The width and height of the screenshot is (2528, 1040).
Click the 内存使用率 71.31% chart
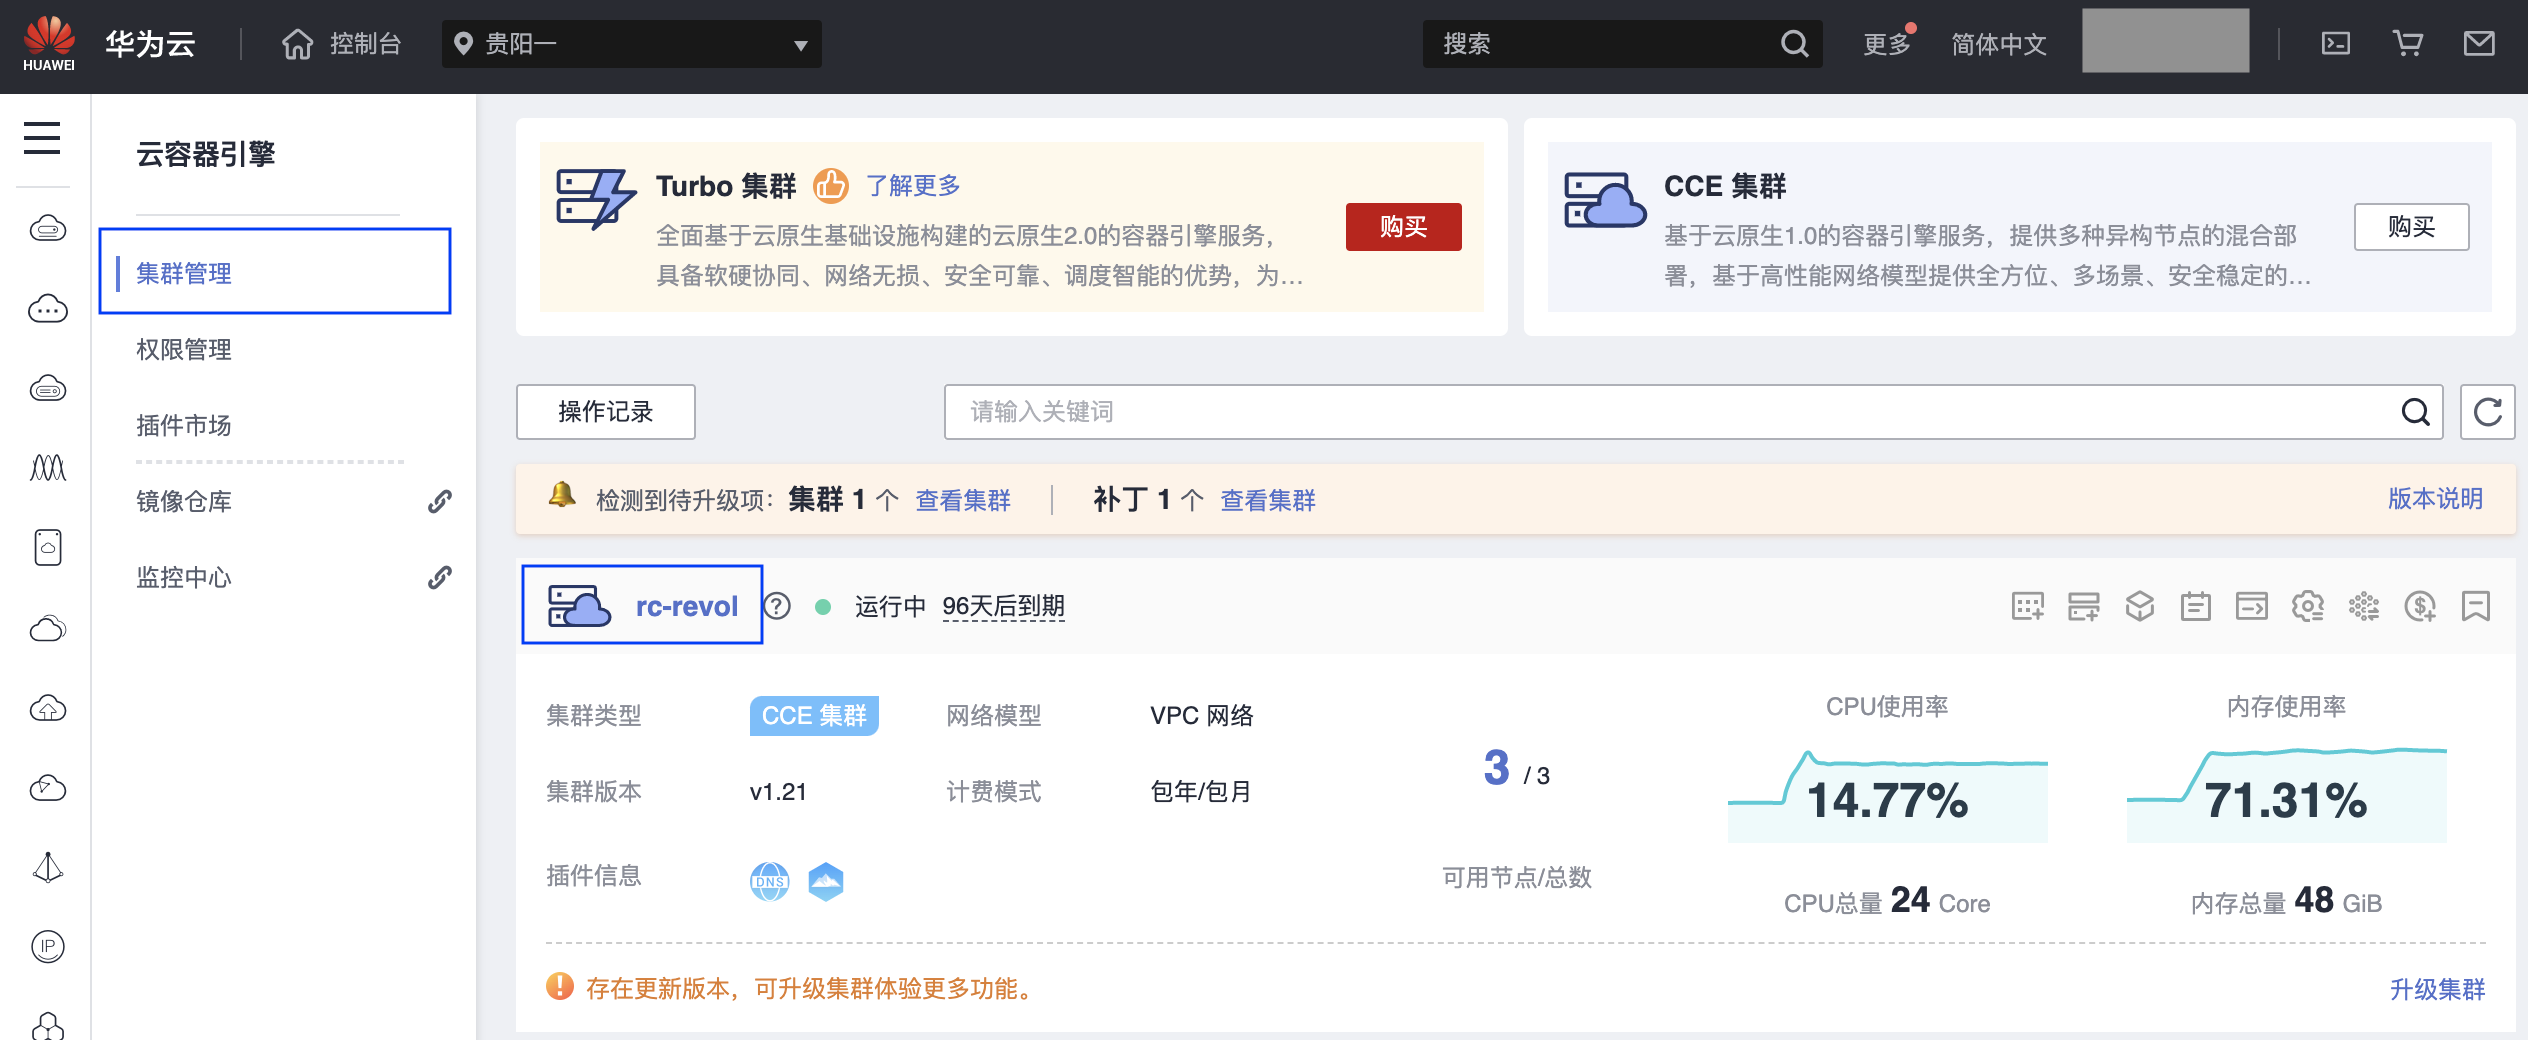[2286, 796]
